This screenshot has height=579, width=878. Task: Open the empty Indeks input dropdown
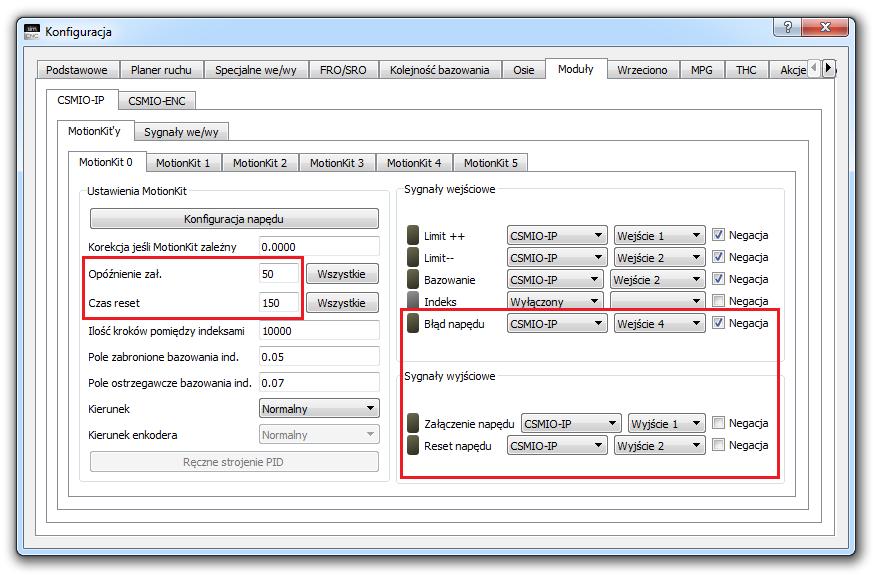coord(657,301)
